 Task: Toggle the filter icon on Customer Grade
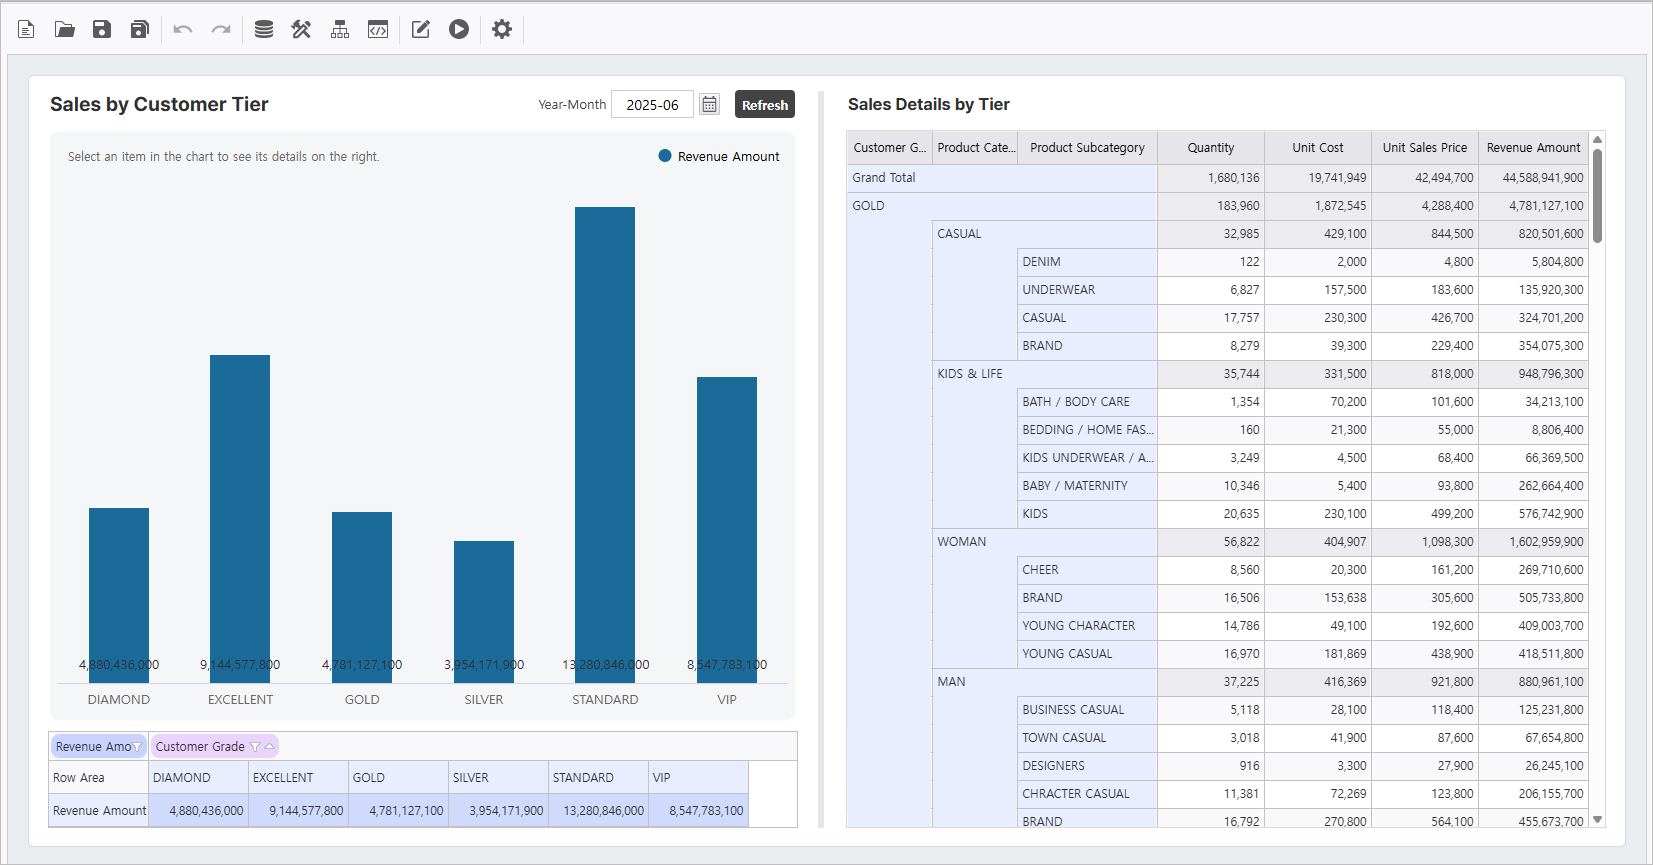click(255, 747)
